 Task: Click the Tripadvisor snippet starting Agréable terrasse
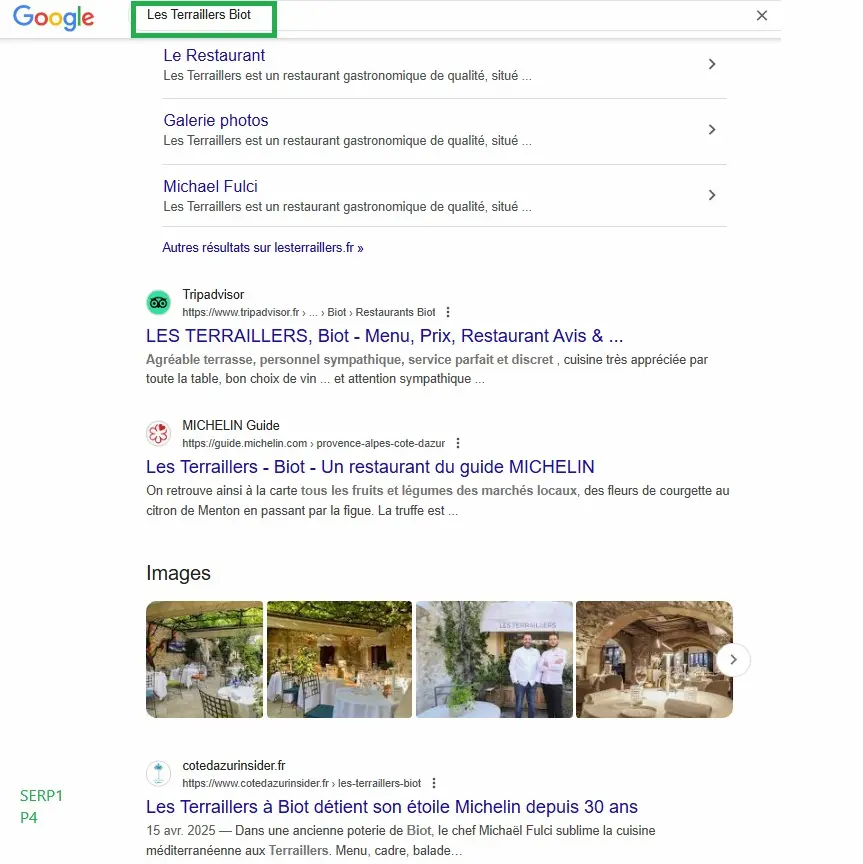(427, 369)
